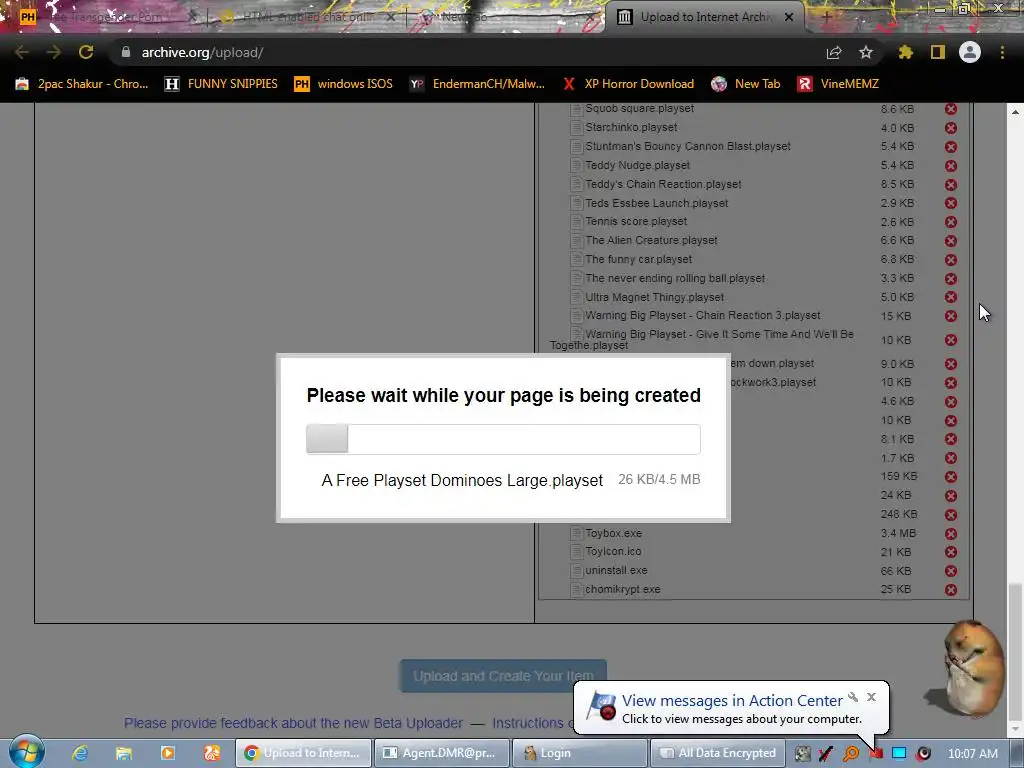
Task: Share this page from the address bar
Action: point(834,52)
